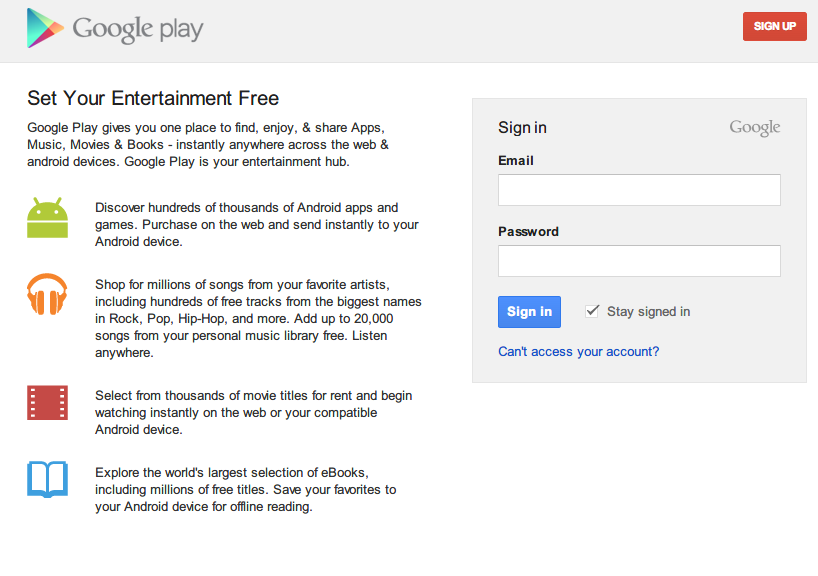The width and height of the screenshot is (818, 576).
Task: Click the Google play wordmark text
Action: click(137, 28)
